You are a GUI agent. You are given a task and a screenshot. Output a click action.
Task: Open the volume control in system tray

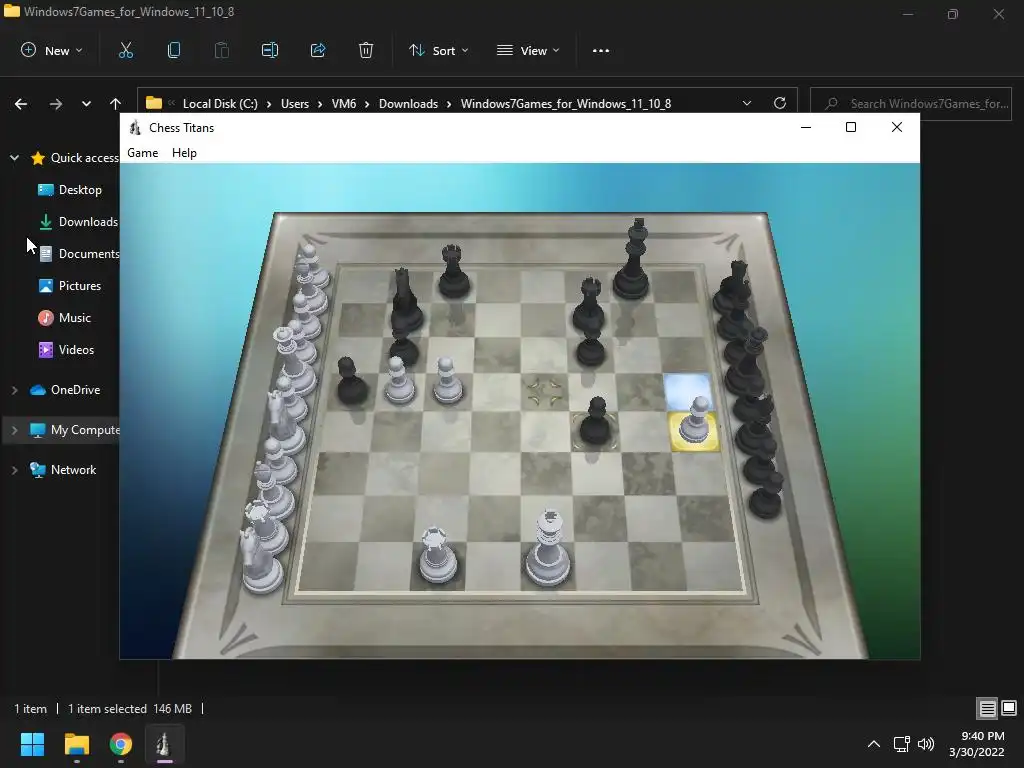(x=925, y=744)
